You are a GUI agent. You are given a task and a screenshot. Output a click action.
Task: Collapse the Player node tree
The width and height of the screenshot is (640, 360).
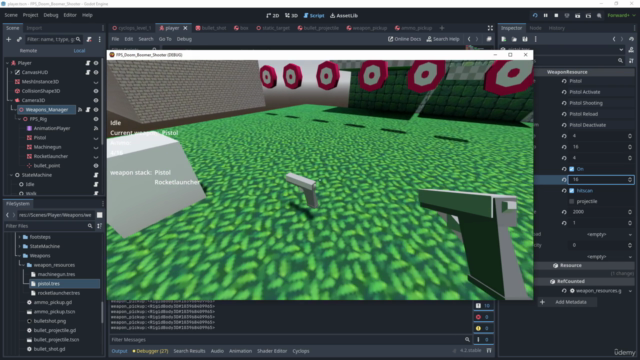(x=7, y=63)
